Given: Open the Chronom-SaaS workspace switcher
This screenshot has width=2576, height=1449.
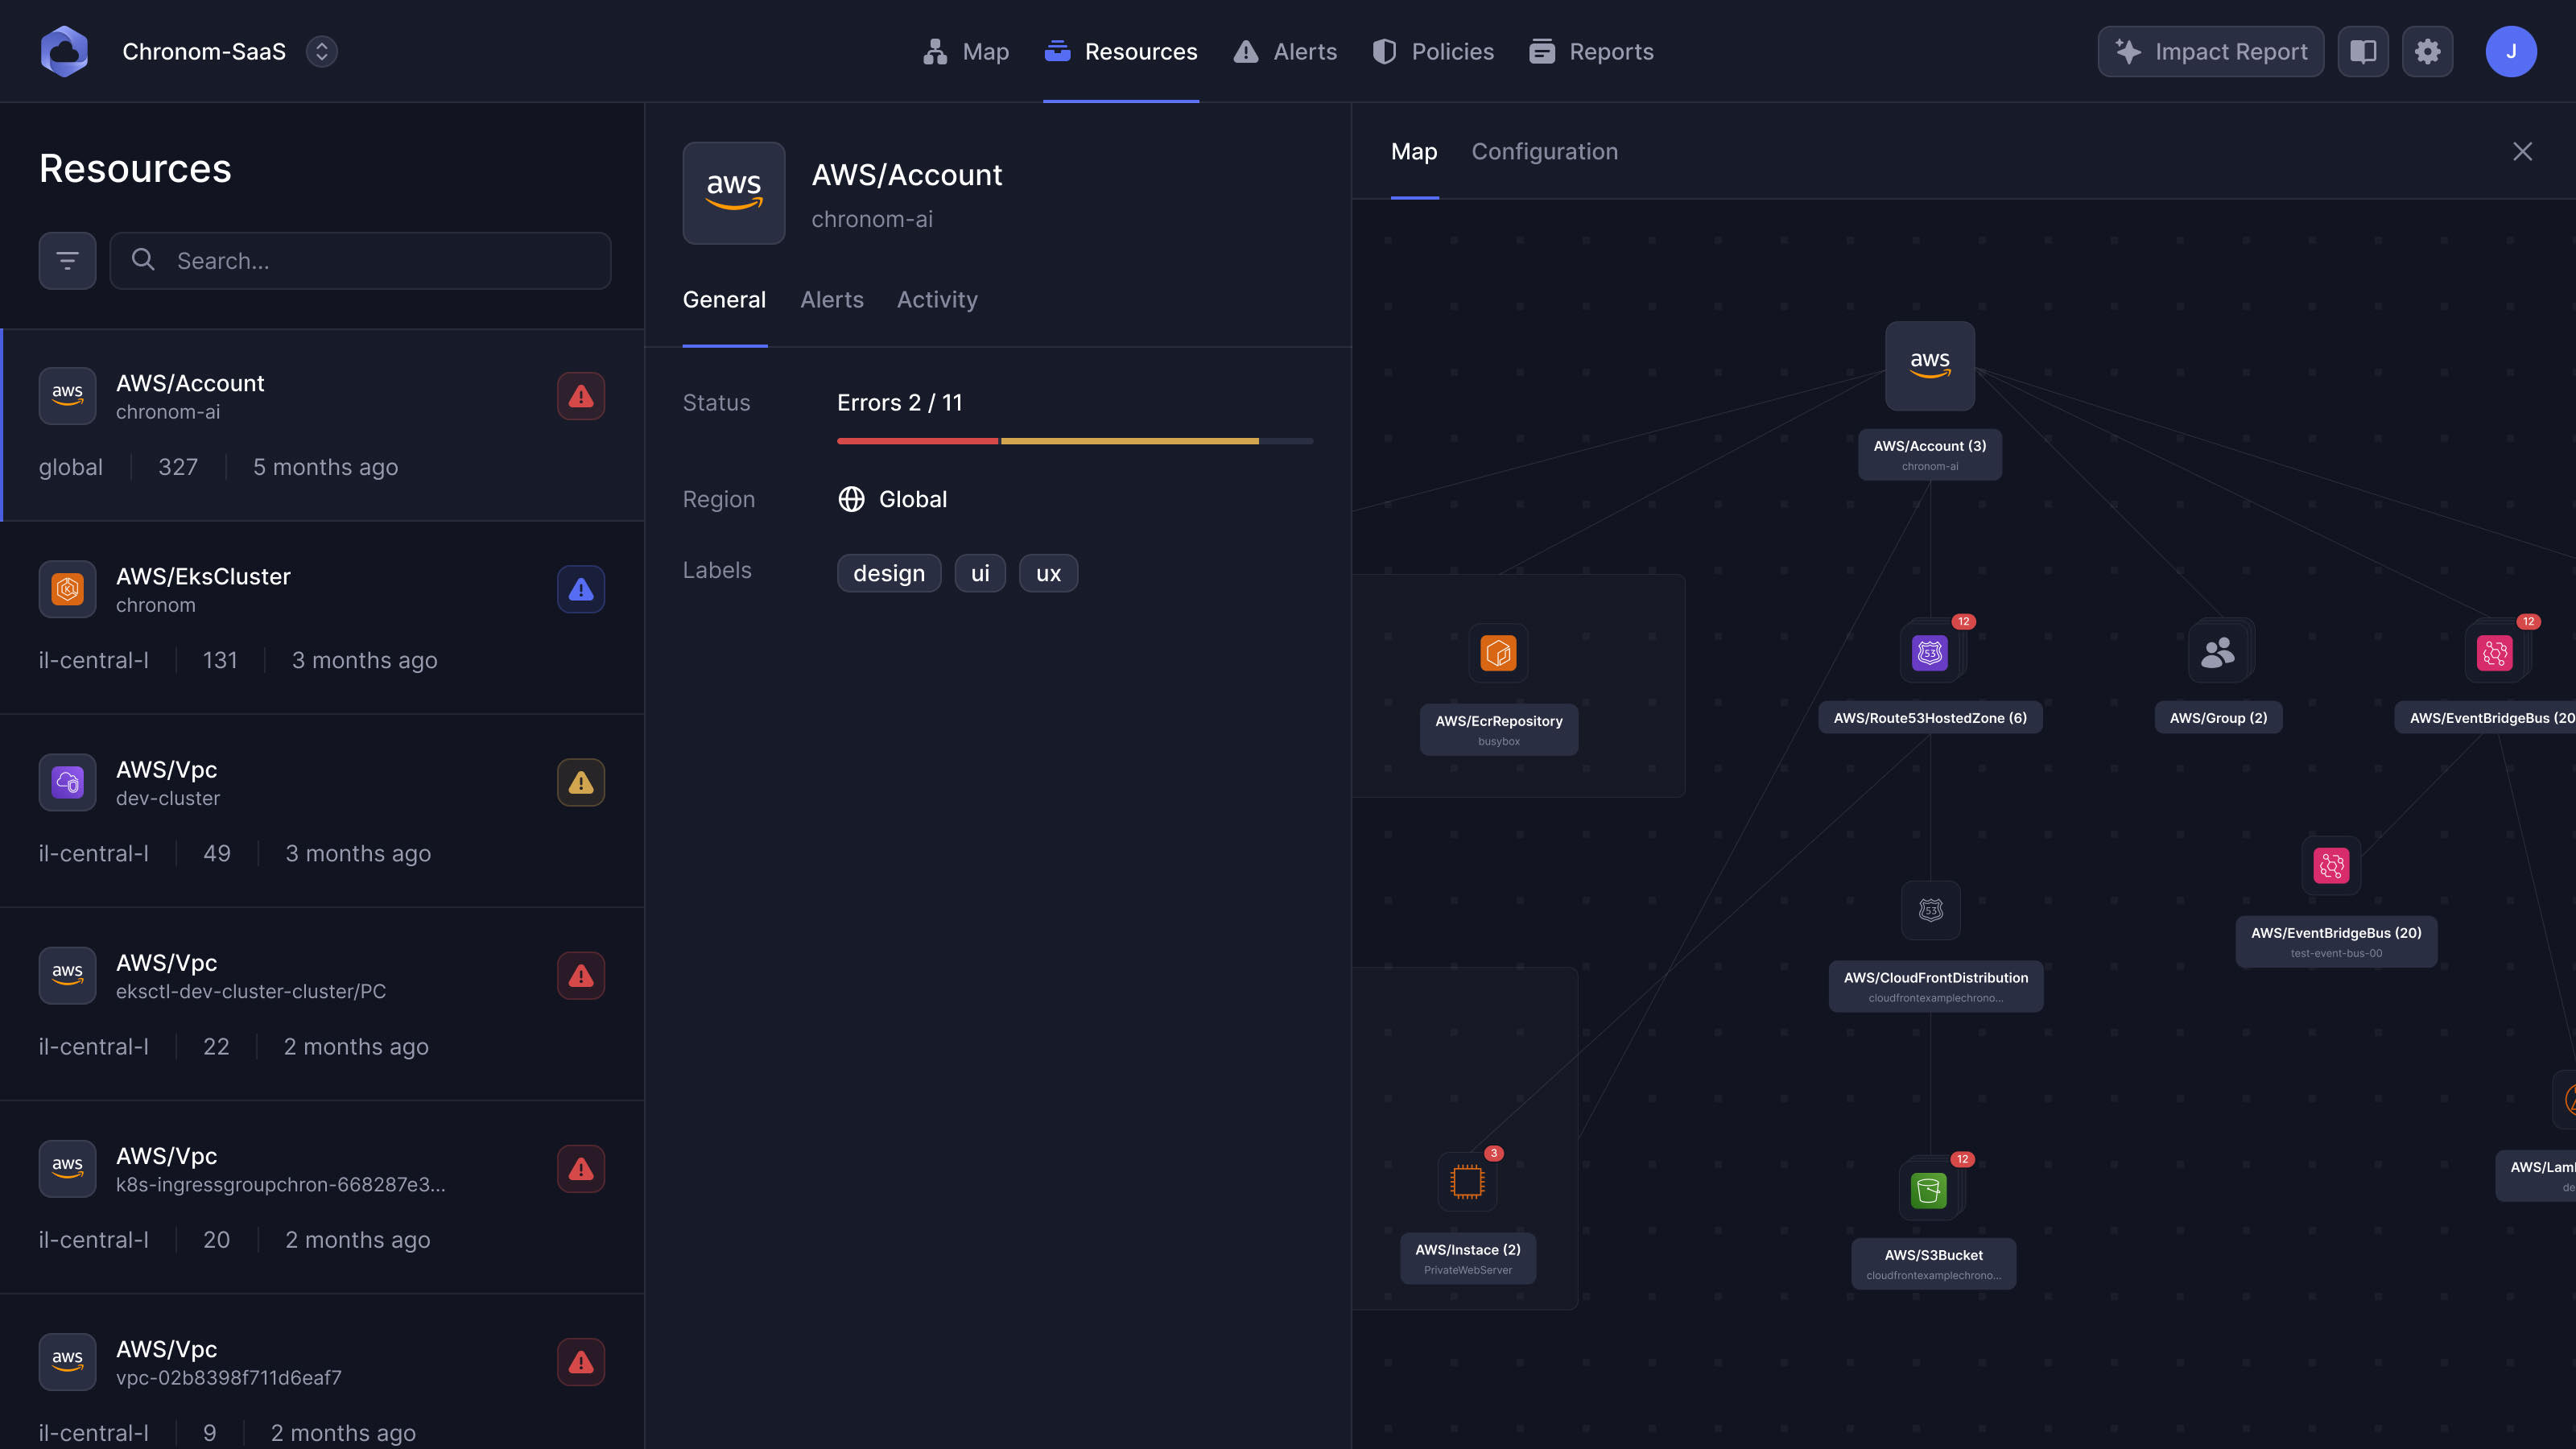Looking at the screenshot, I should 321,52.
